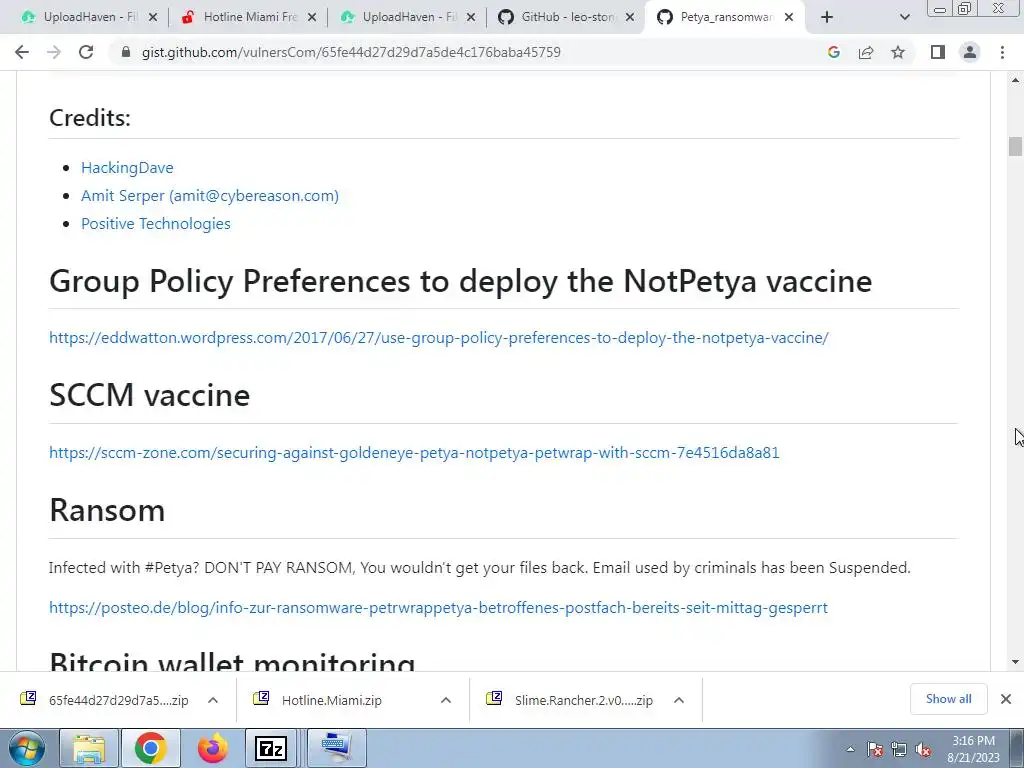
Task: Launch Firefox from the taskbar
Action: tap(213, 748)
